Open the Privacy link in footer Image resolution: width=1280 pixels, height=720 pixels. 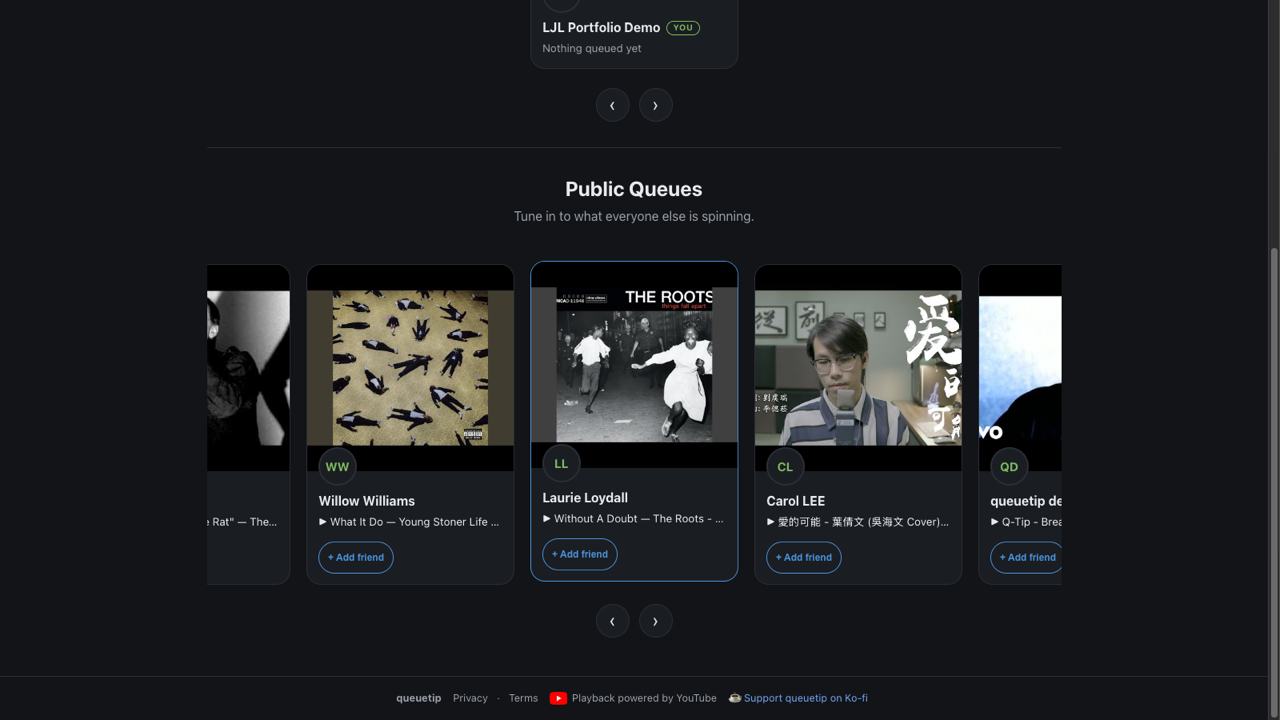(x=470, y=698)
